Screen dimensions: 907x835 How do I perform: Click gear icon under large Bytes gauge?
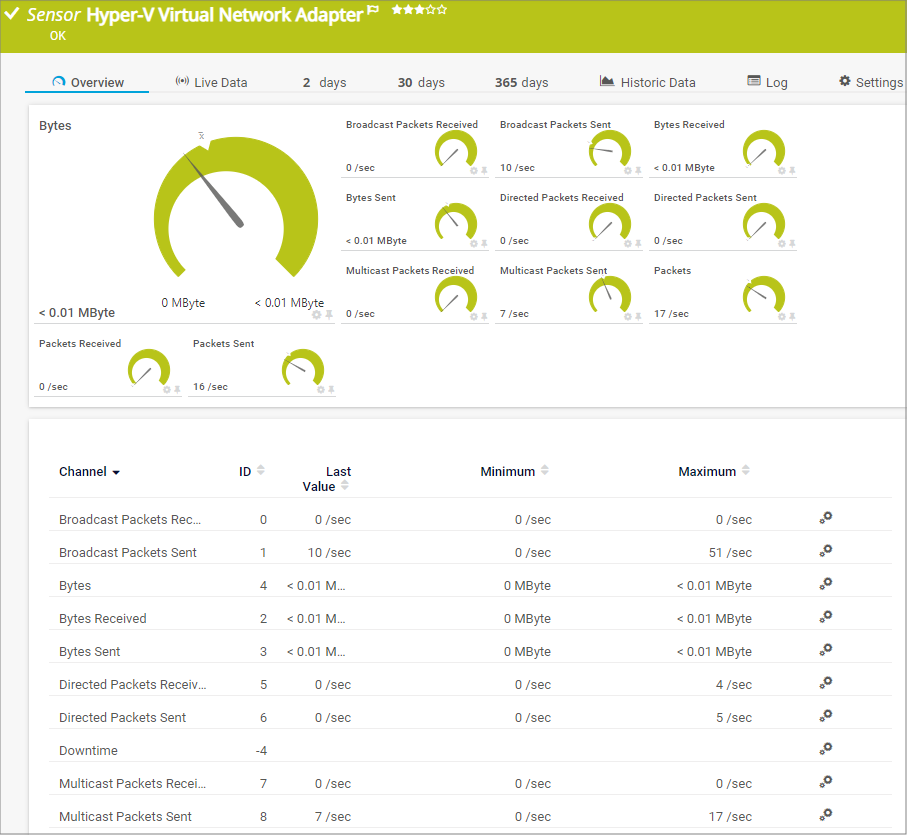click(x=317, y=315)
